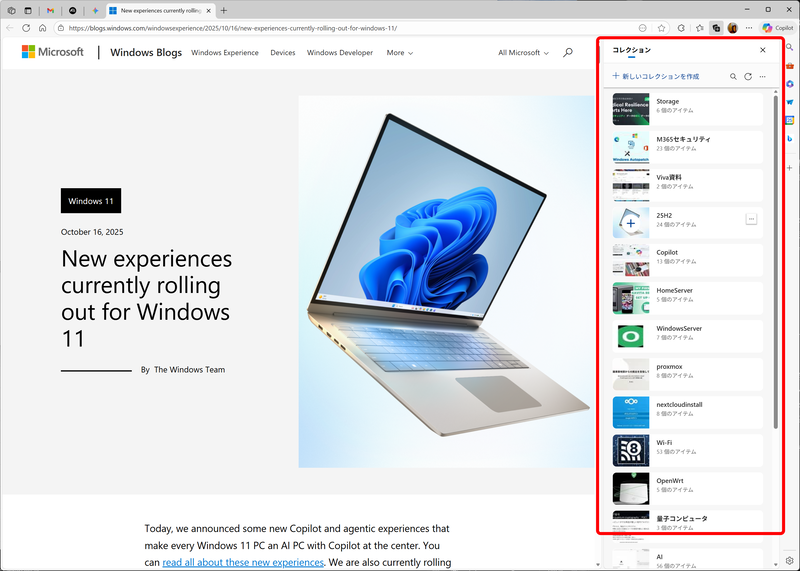This screenshot has width=800, height=571.
Task: Close the 'New experiences currently rolling' tab
Action: [x=208, y=10]
